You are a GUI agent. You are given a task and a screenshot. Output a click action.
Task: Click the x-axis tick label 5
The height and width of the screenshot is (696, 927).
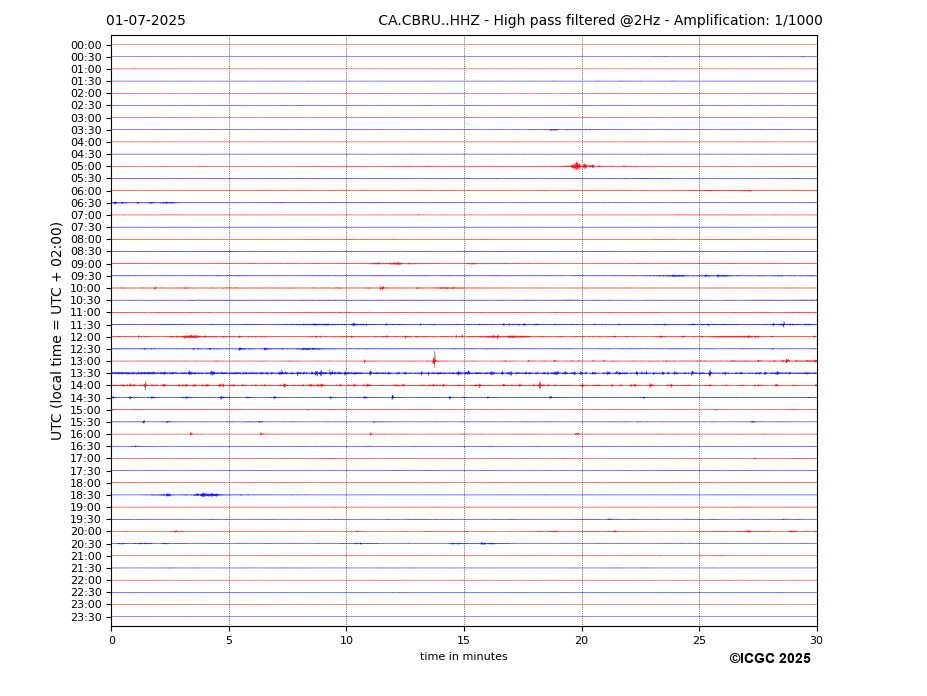coord(229,640)
